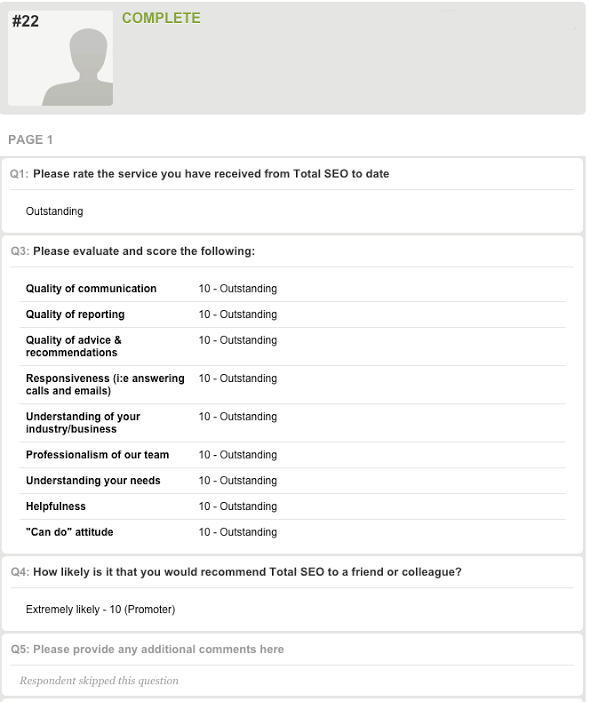Click the #22 respondent number label

[x=26, y=21]
